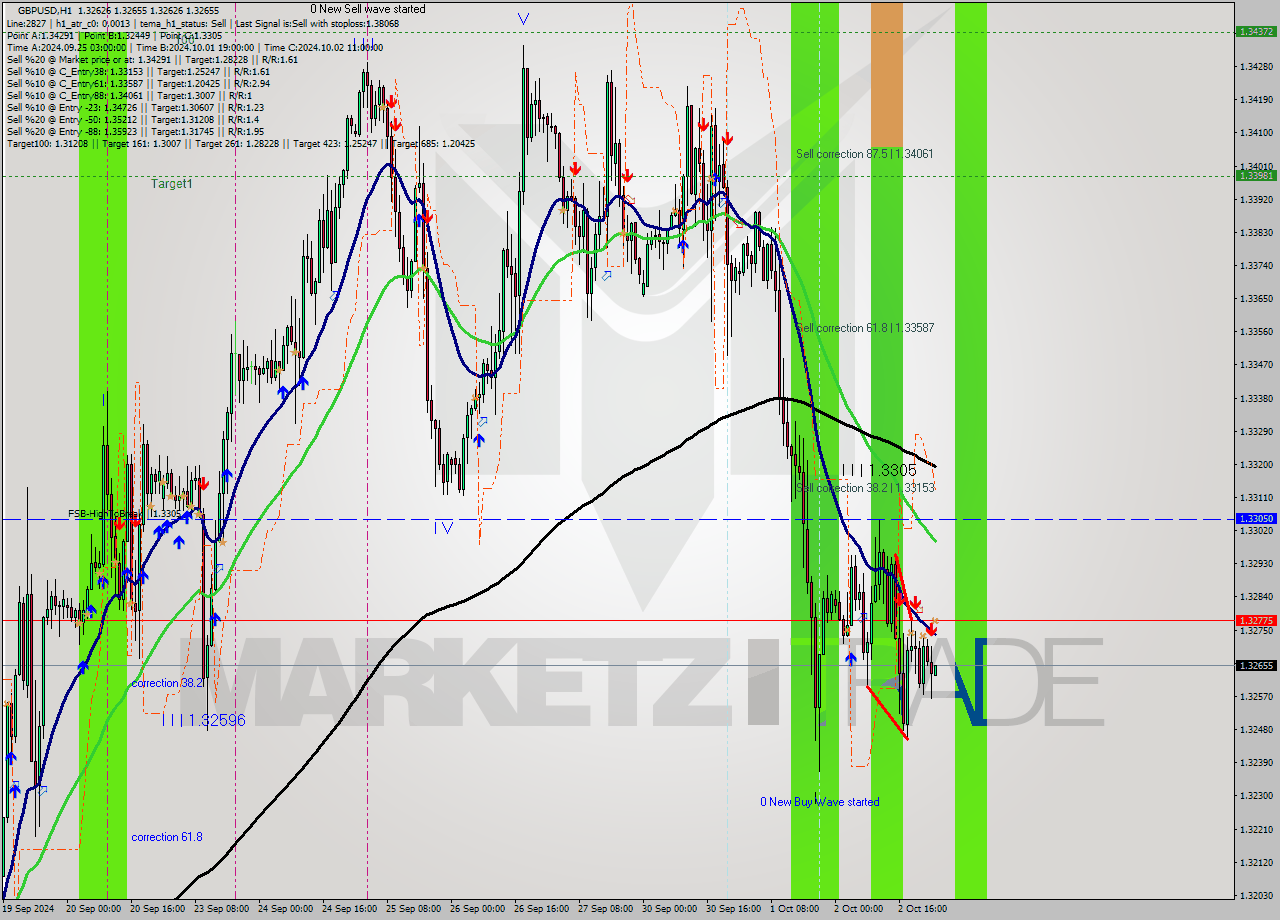Image resolution: width=1280 pixels, height=920 pixels.
Task: Click the 1.34280 price axis value
Action: pyautogui.click(x=1256, y=66)
